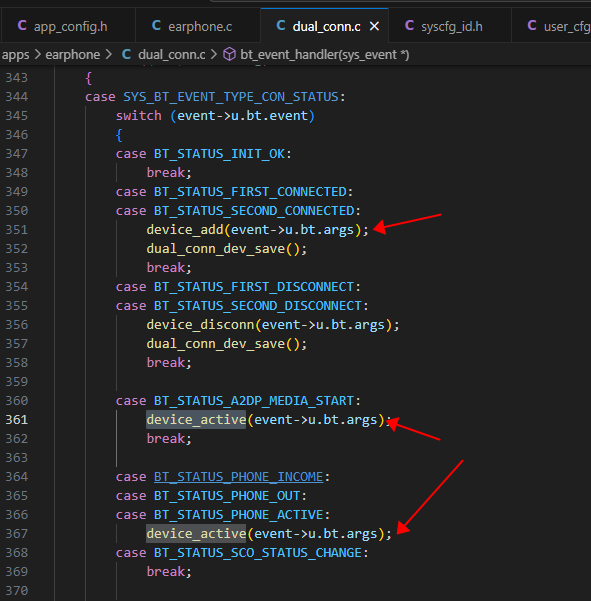Click SYS_BT_EVENT_TYPE_CON_STATUS identifier

(231, 97)
